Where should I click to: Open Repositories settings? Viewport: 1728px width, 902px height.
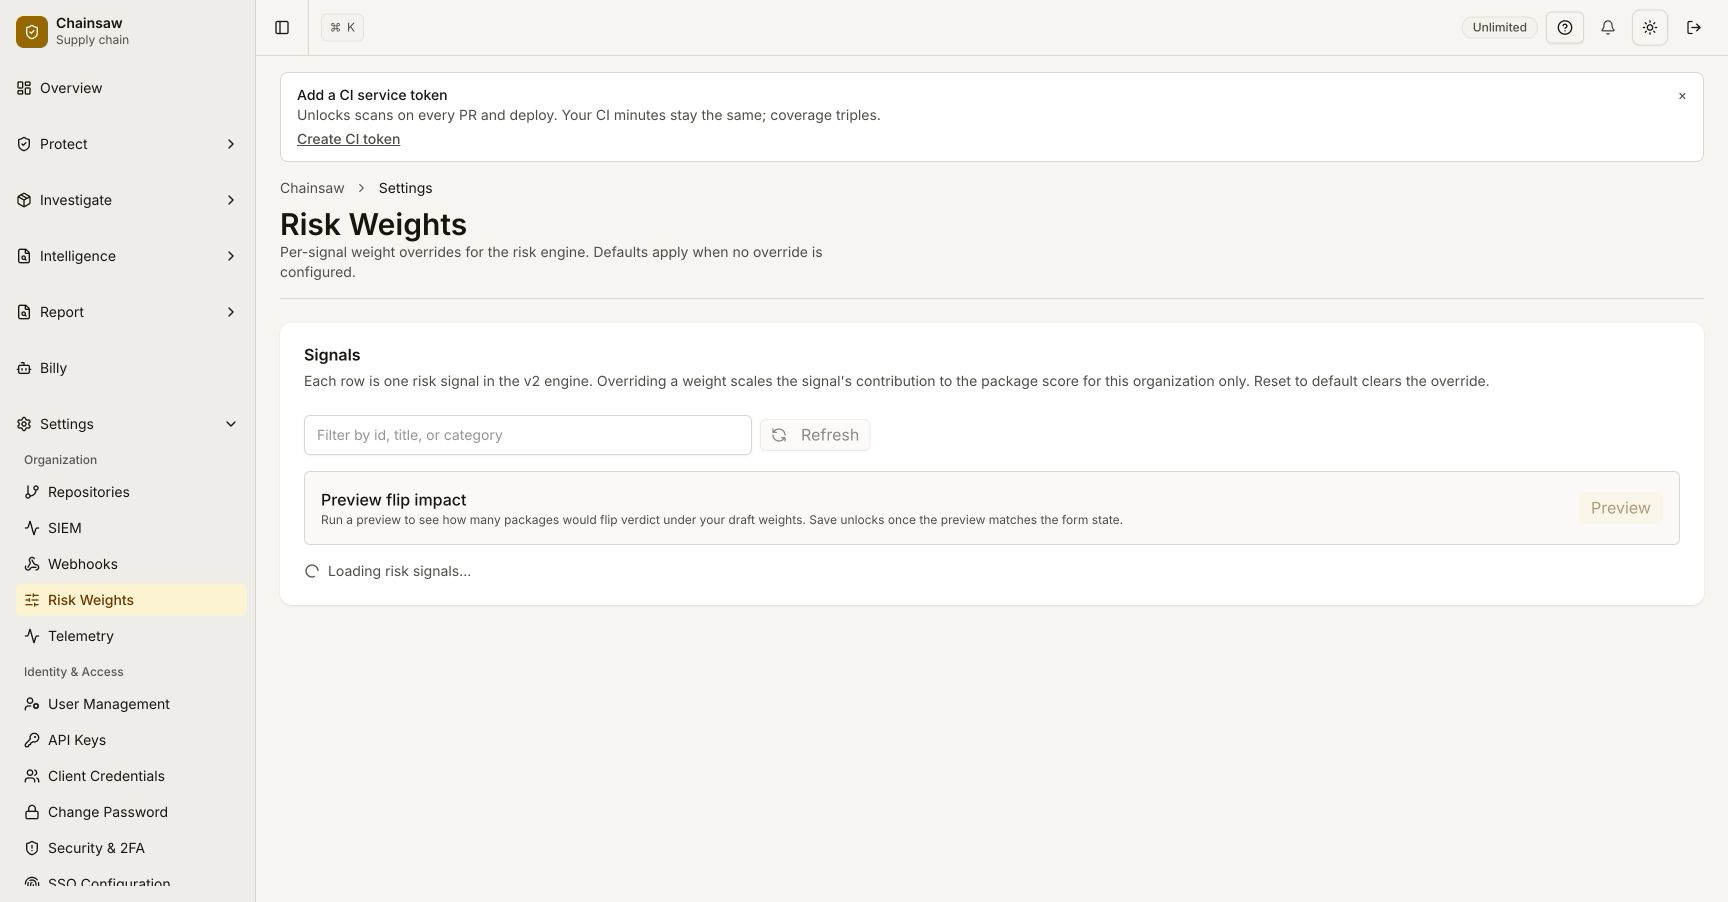(x=131, y=492)
